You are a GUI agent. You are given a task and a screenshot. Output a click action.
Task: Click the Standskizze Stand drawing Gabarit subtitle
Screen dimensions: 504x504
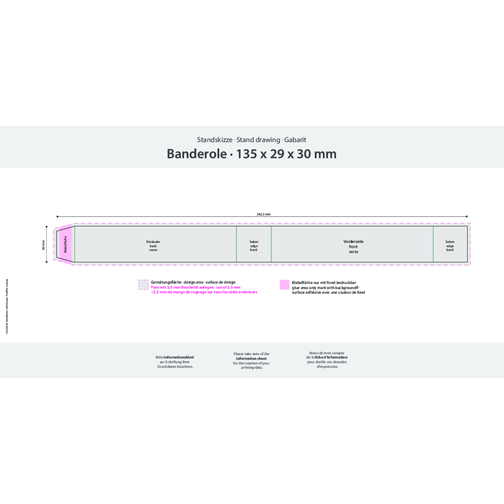pyautogui.click(x=251, y=140)
